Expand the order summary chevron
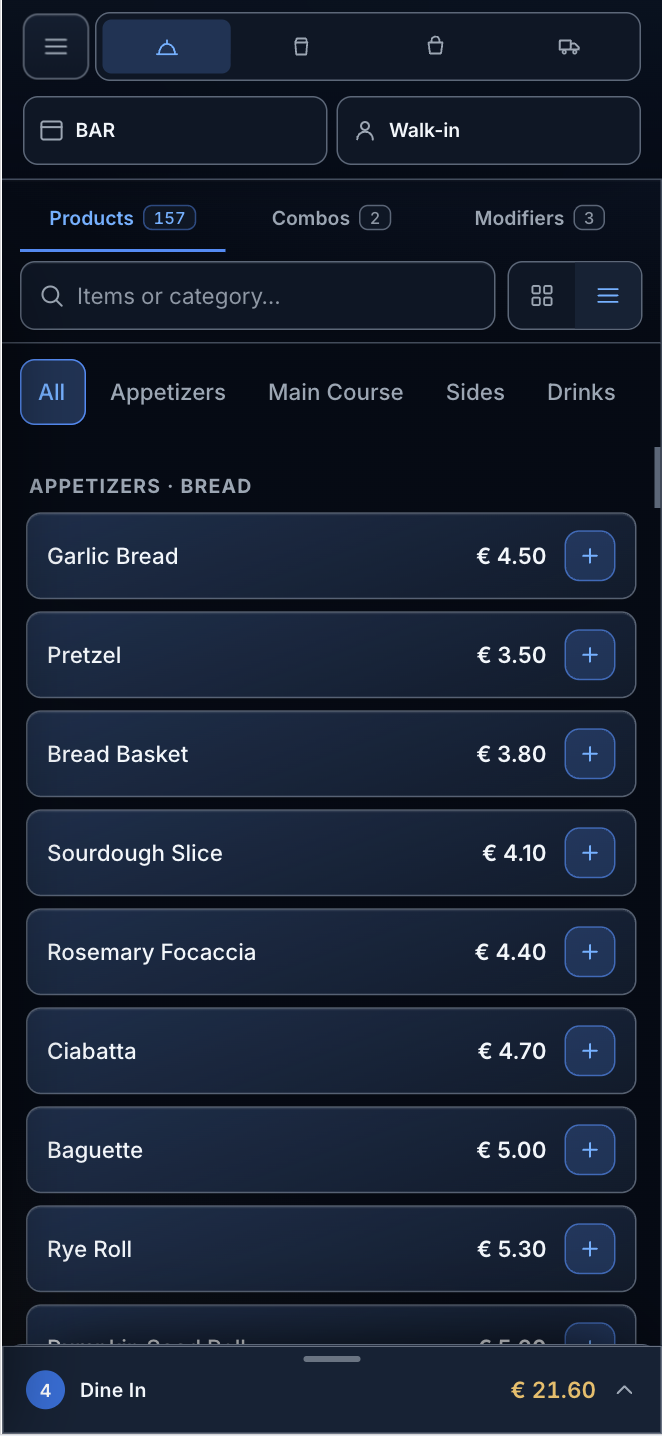Viewport: 662px width, 1436px height. click(x=624, y=1390)
